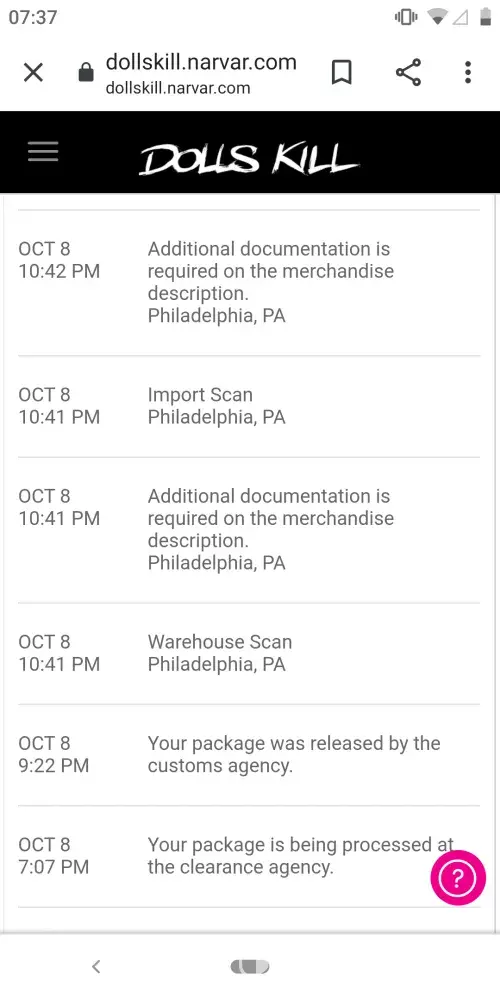
Task: Bookmark the dollskill.narvar.com page
Action: 342,73
